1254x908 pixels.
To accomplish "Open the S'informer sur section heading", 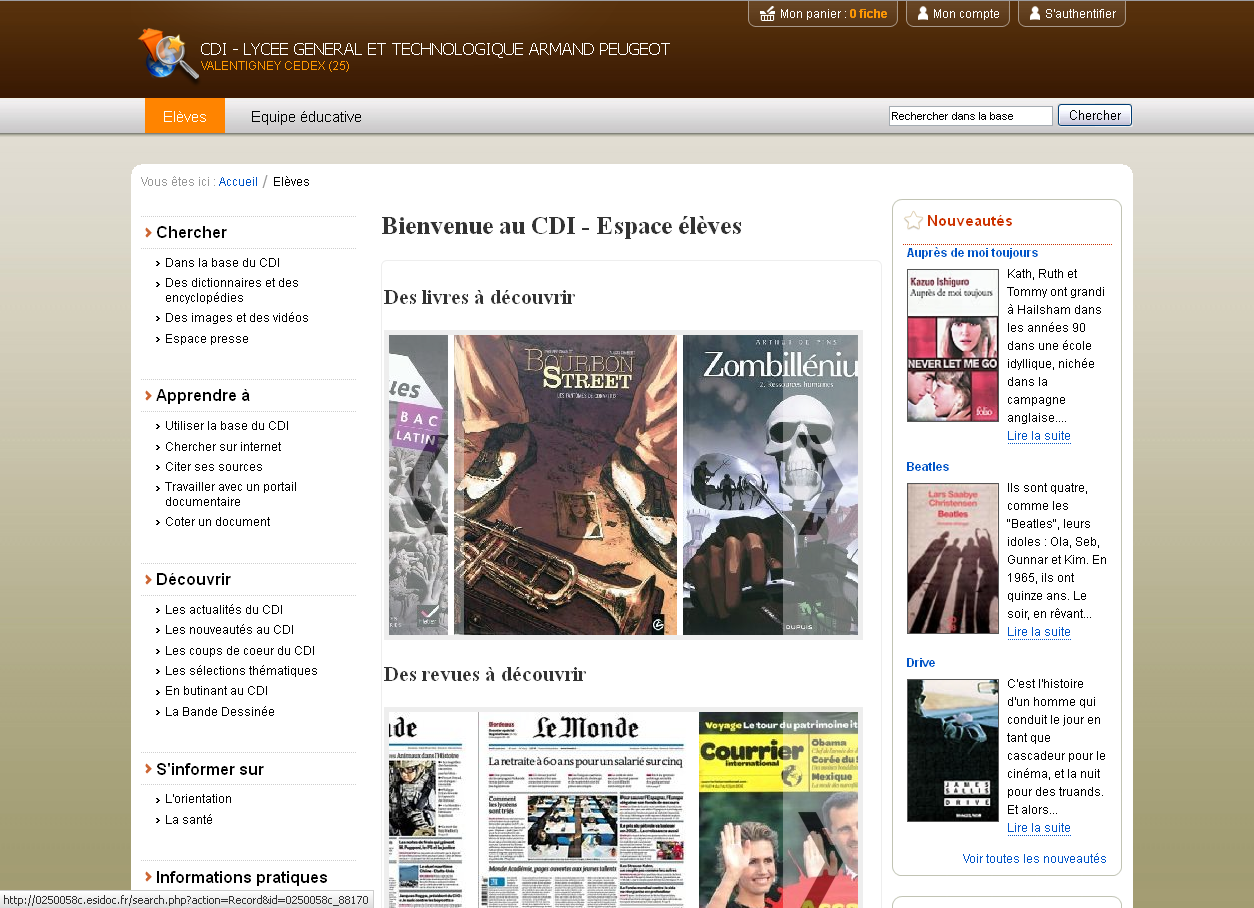I will 210,769.
